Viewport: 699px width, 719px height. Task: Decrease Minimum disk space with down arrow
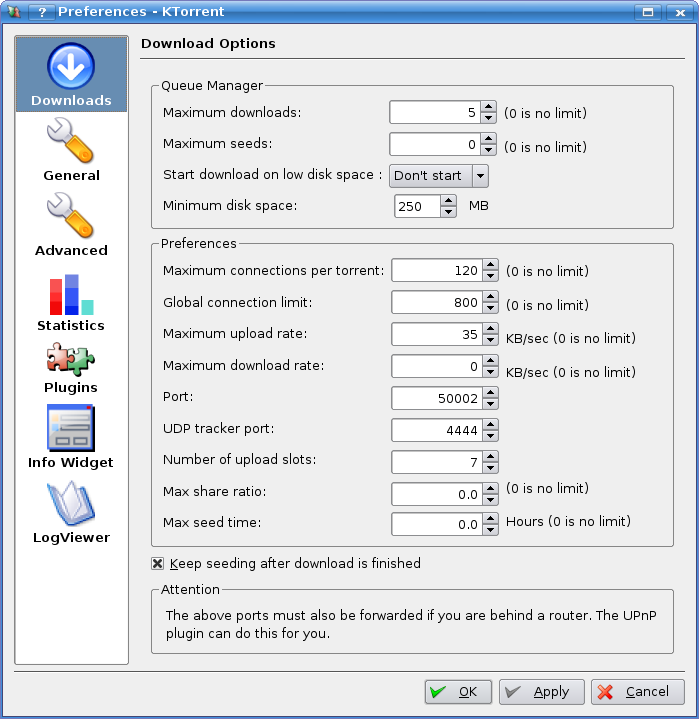(x=449, y=212)
